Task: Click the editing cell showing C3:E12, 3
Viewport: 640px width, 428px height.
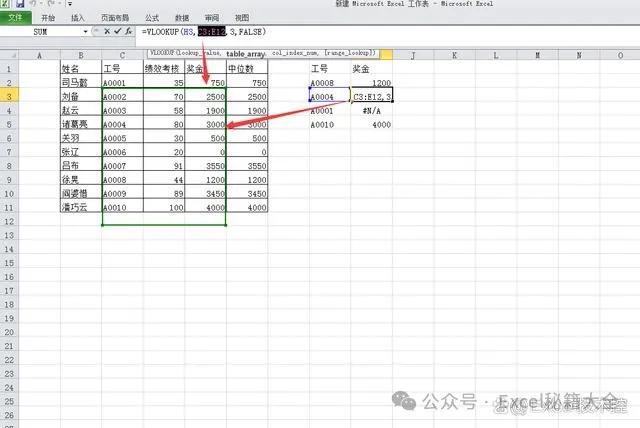Action: pos(371,97)
